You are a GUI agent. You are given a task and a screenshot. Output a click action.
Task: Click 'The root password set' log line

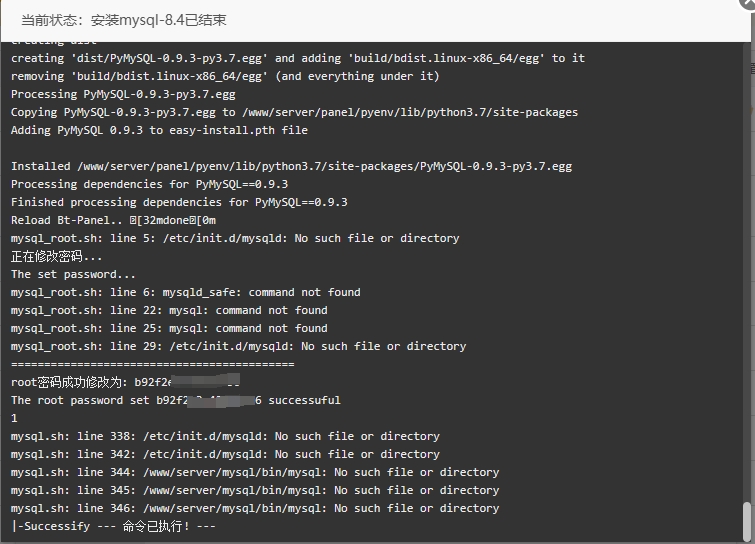(x=175, y=401)
